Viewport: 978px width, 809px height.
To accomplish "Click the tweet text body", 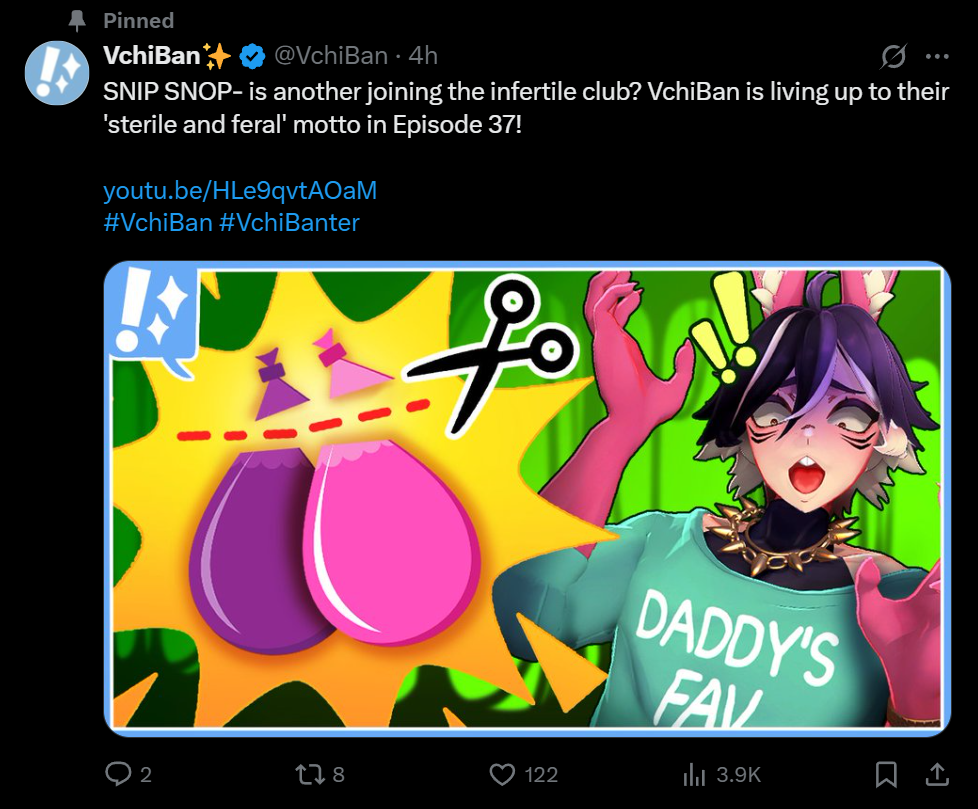I will (x=526, y=108).
